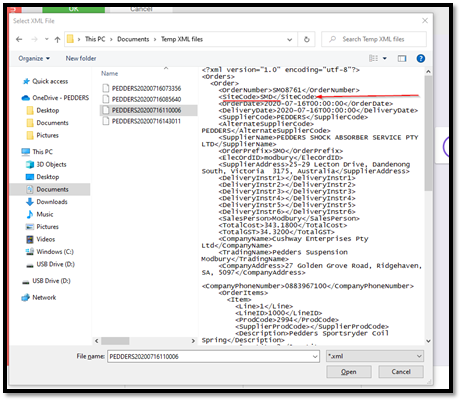
Task: Select Documents in the address breadcrumb
Action: pyautogui.click(x=133, y=39)
